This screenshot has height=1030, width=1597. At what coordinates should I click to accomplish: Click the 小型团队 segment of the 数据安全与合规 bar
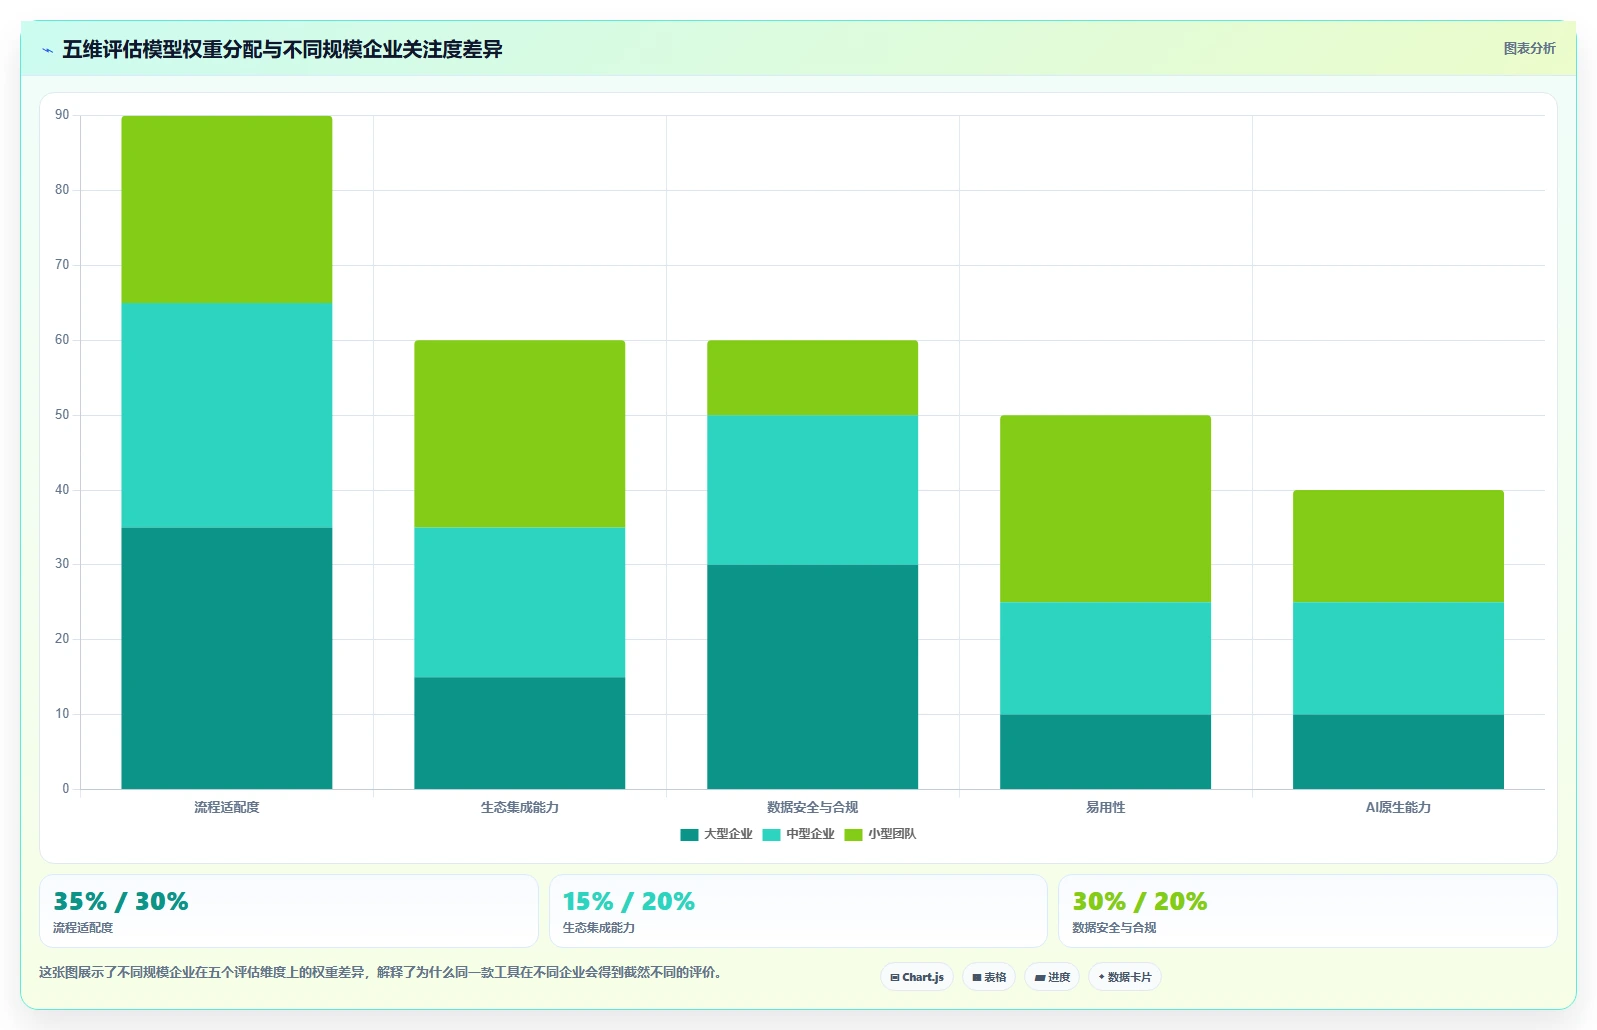812,378
